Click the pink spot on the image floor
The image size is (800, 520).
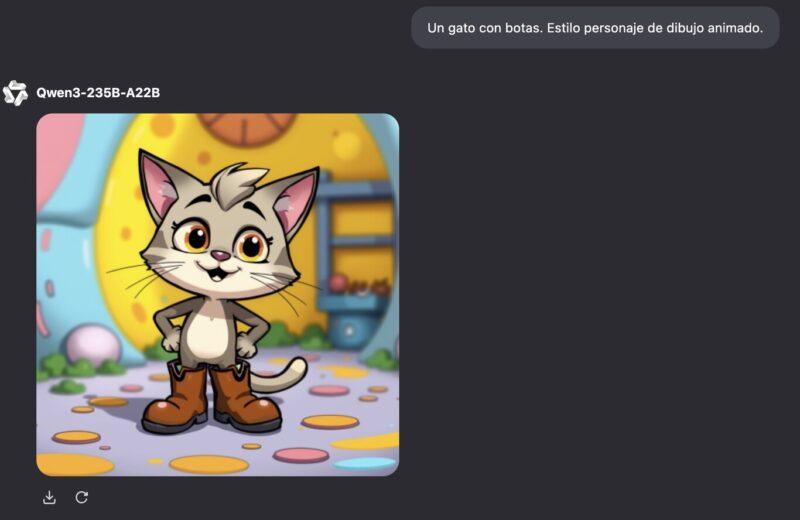tap(301, 455)
